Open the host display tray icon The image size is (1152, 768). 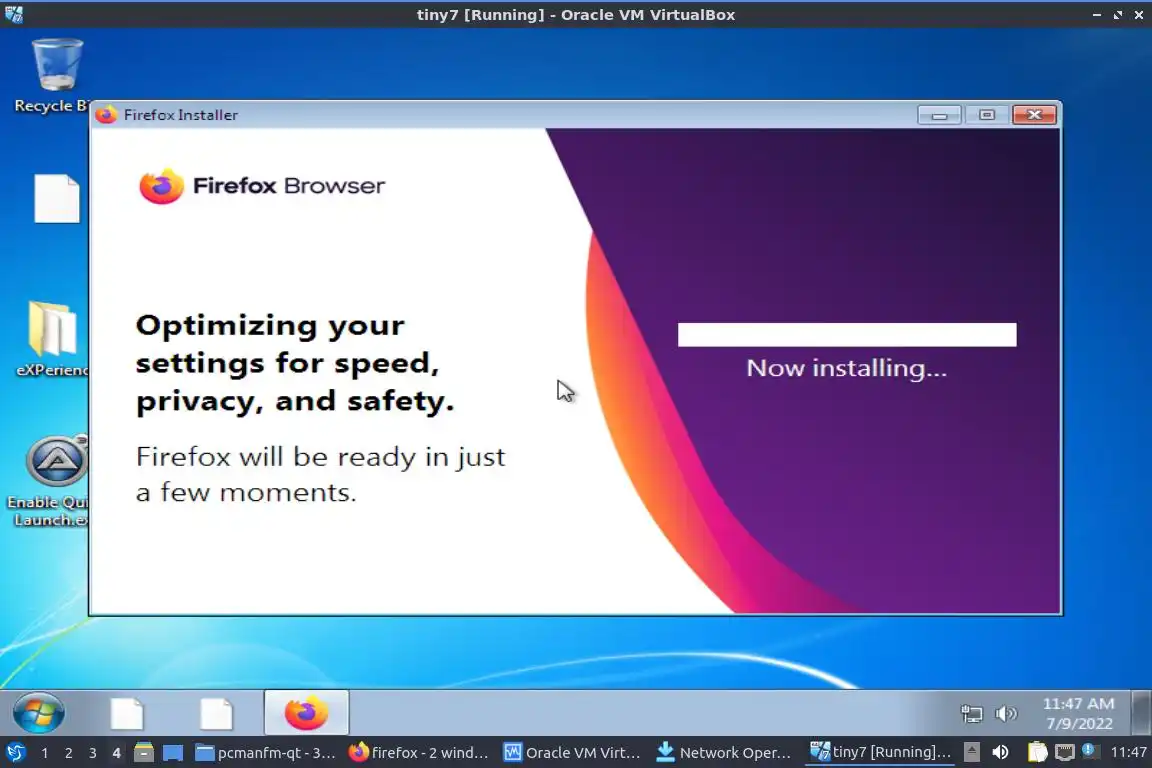tap(1064, 752)
